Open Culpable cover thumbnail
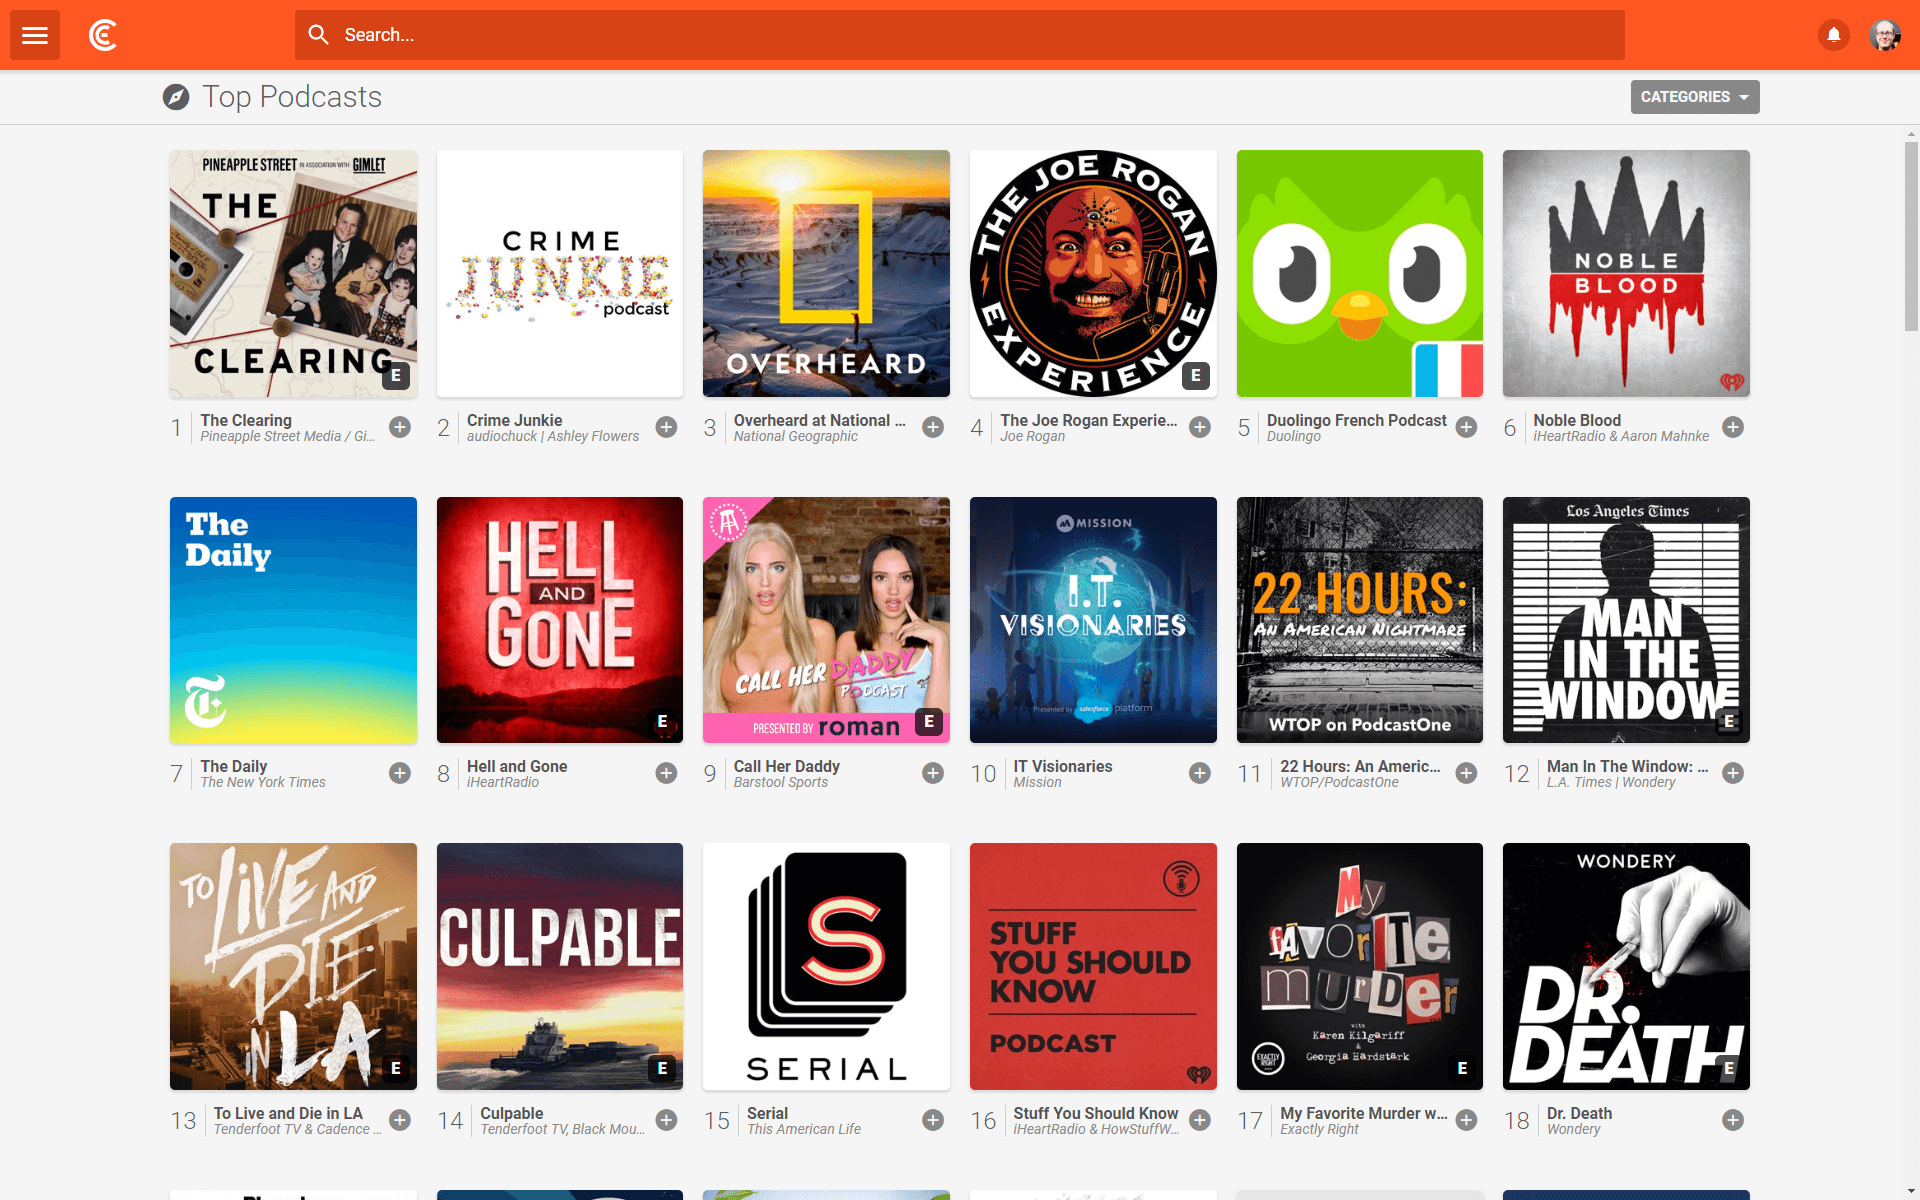 point(560,967)
